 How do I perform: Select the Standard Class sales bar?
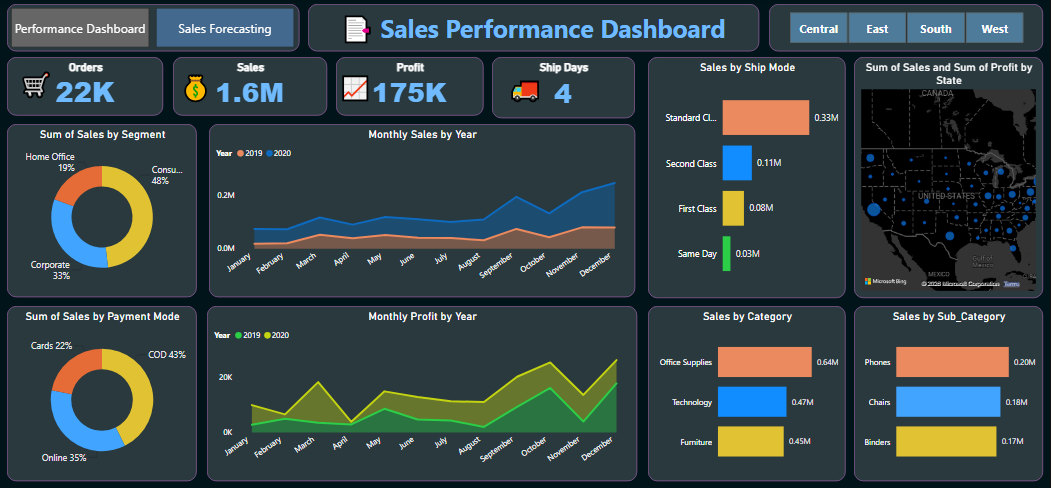coord(765,117)
